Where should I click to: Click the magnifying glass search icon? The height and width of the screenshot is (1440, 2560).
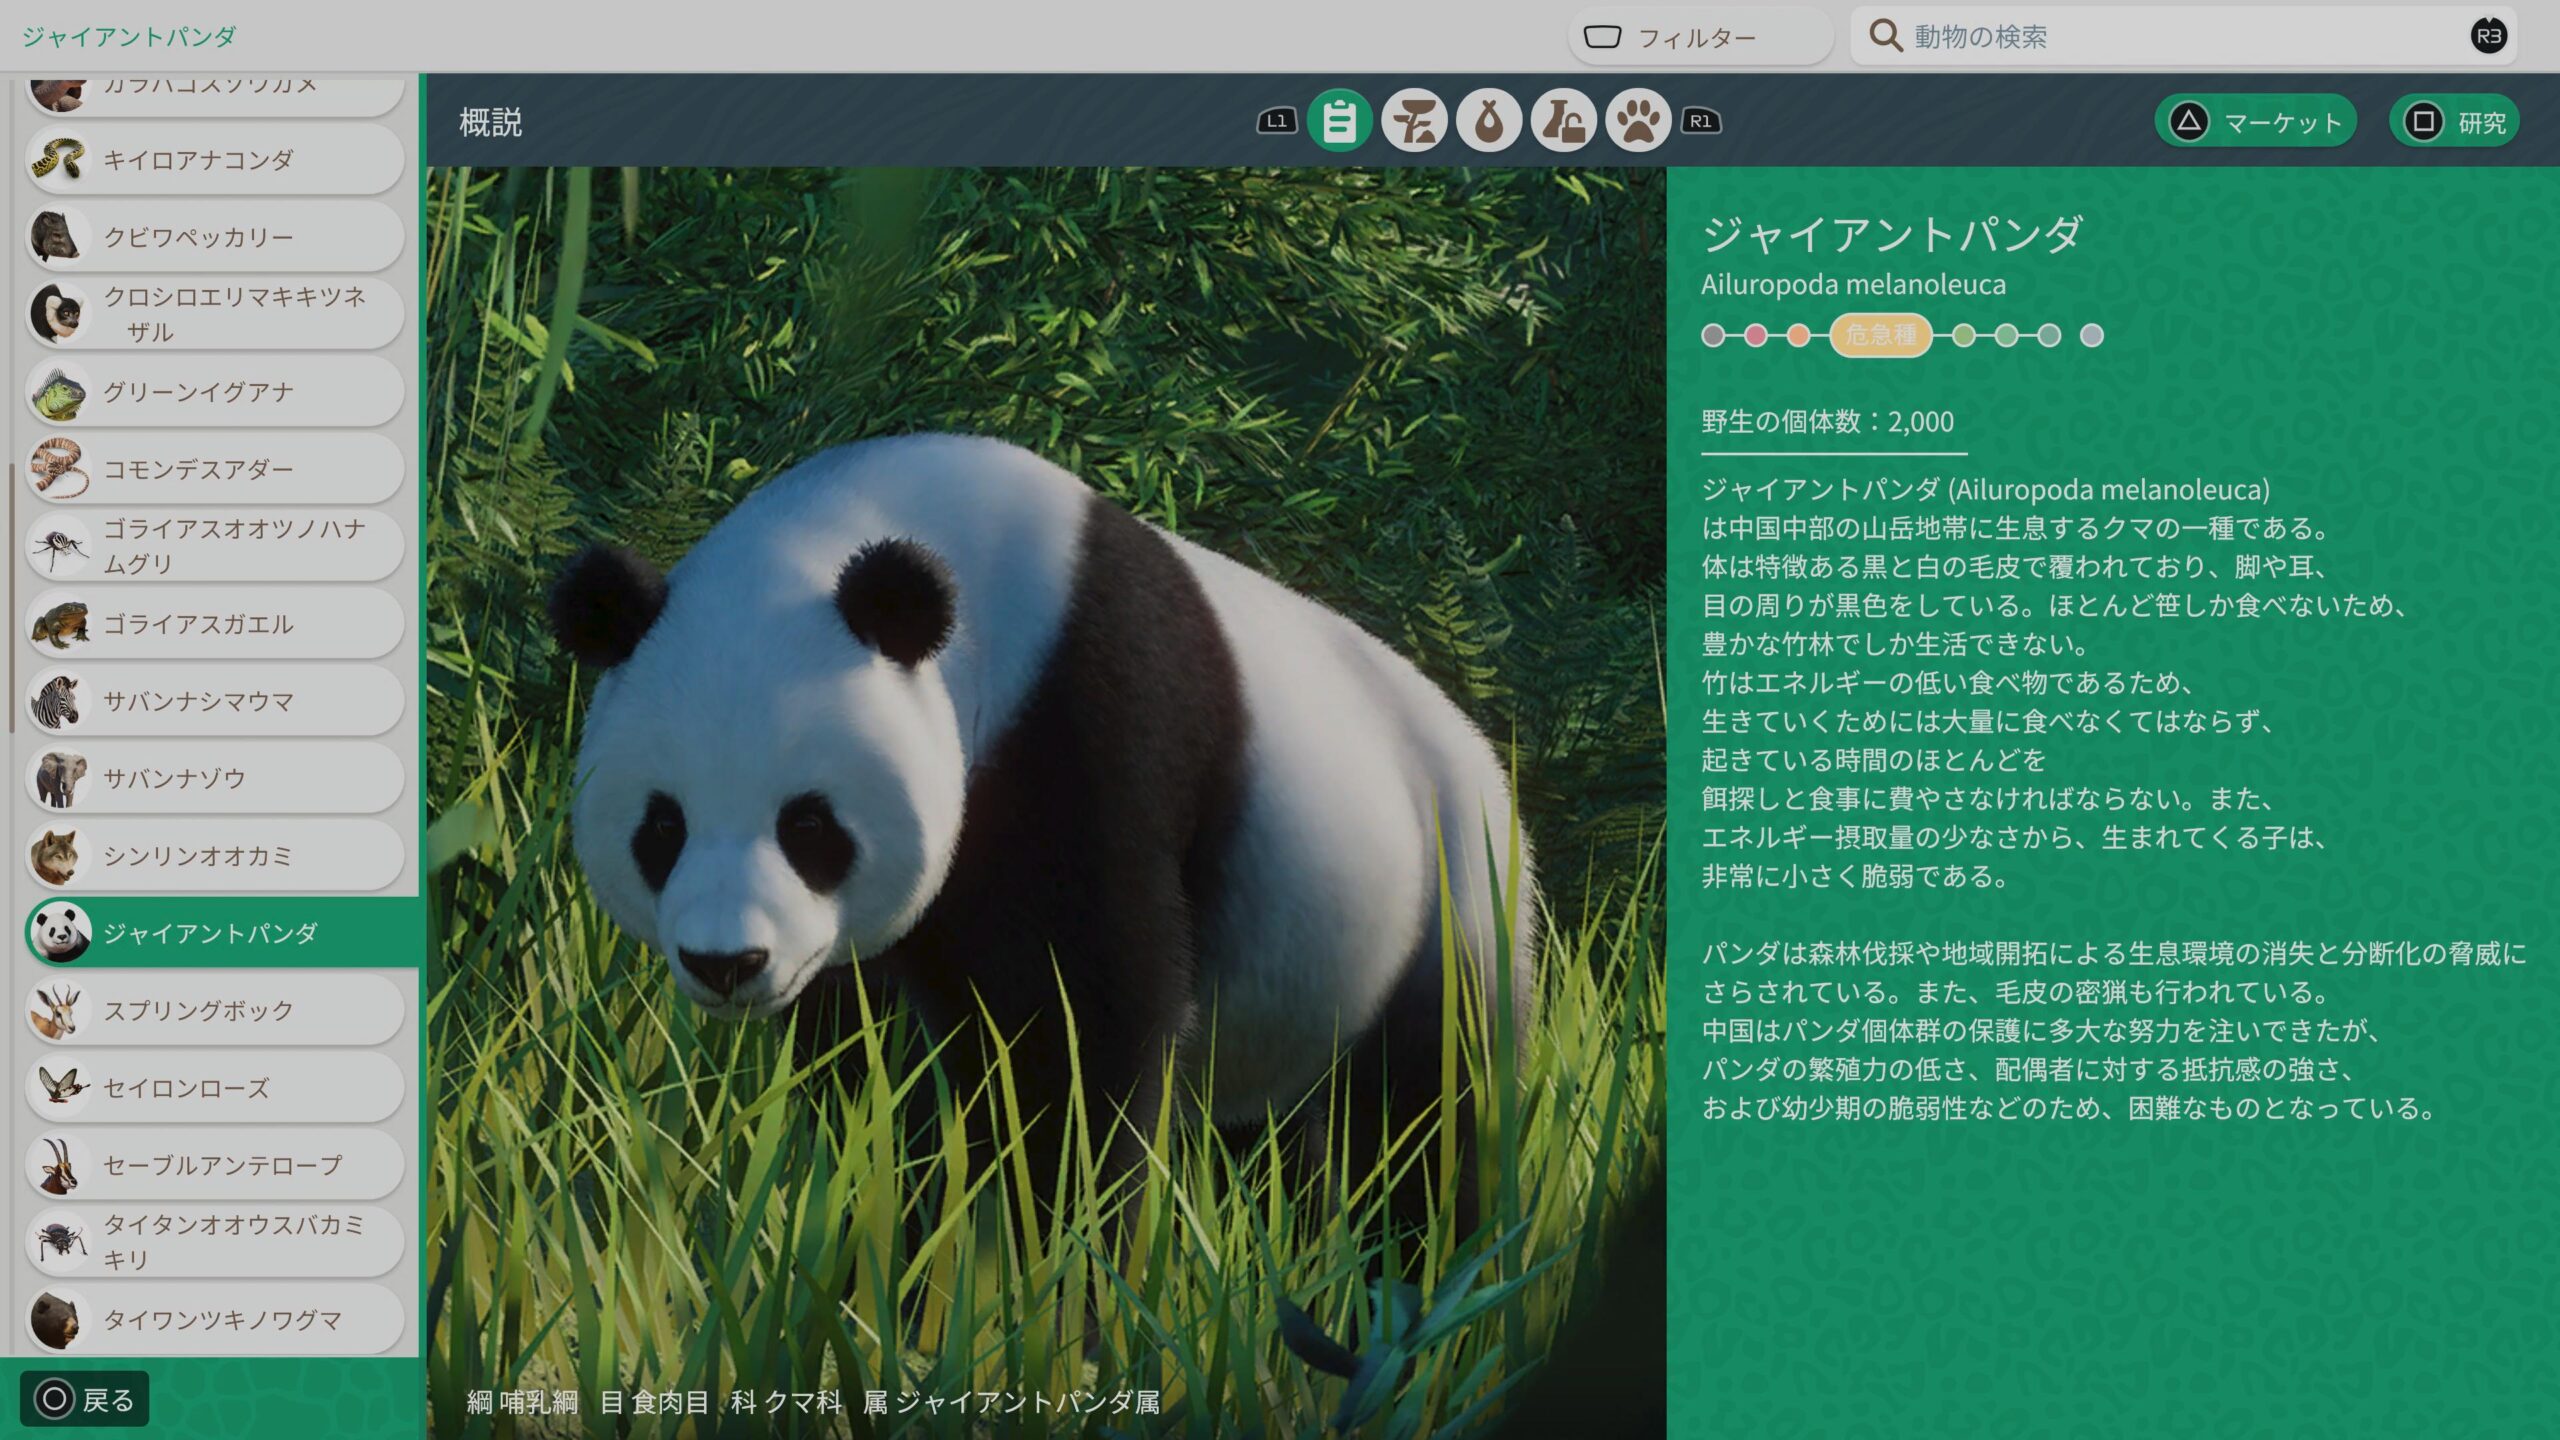point(1885,36)
